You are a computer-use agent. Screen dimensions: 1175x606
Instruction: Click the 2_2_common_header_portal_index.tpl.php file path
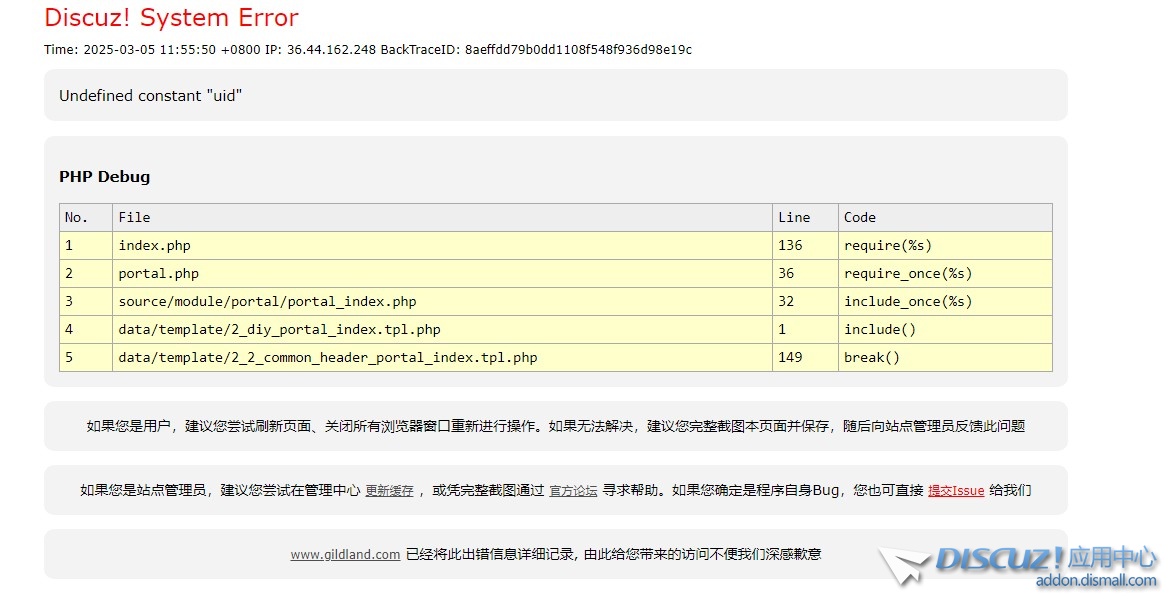coord(327,357)
